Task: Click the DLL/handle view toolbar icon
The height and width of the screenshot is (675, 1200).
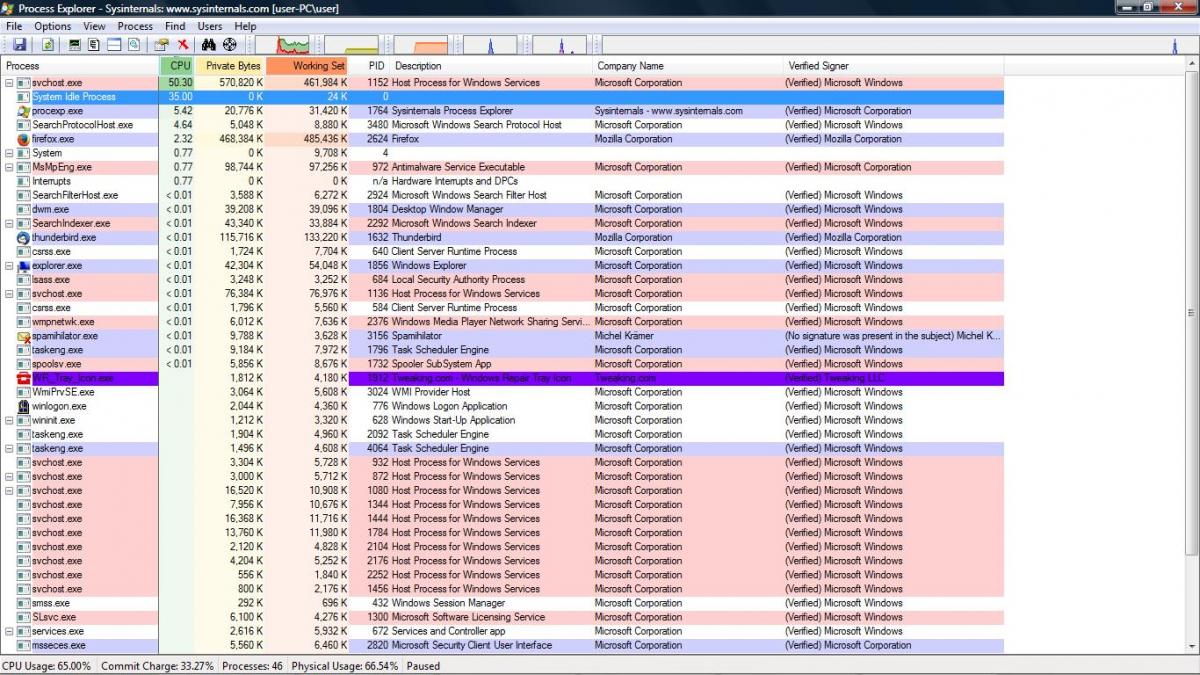Action: [133, 45]
